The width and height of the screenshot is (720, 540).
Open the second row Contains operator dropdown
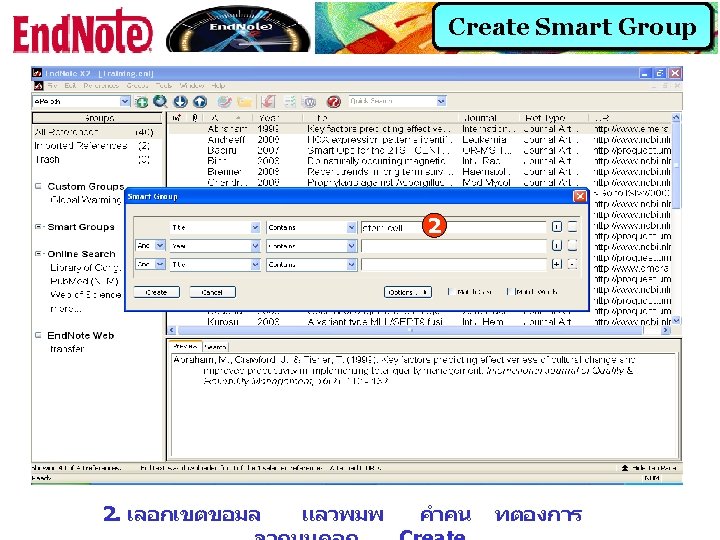click(351, 246)
